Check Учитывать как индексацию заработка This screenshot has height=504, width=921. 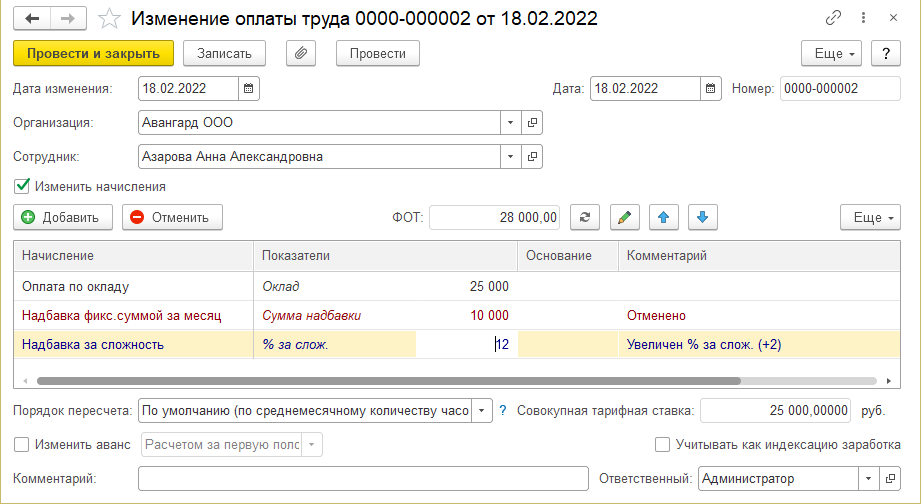(x=662, y=444)
